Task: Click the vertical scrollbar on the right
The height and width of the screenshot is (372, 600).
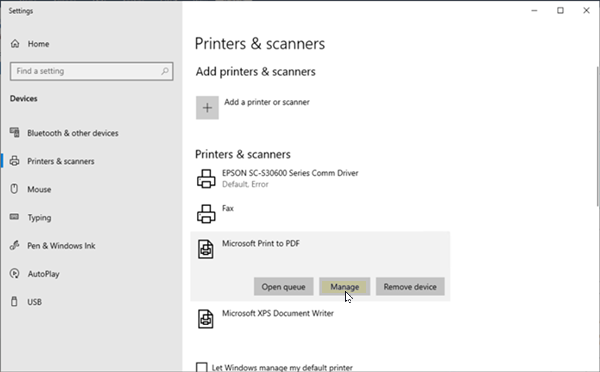Action: coord(598,136)
